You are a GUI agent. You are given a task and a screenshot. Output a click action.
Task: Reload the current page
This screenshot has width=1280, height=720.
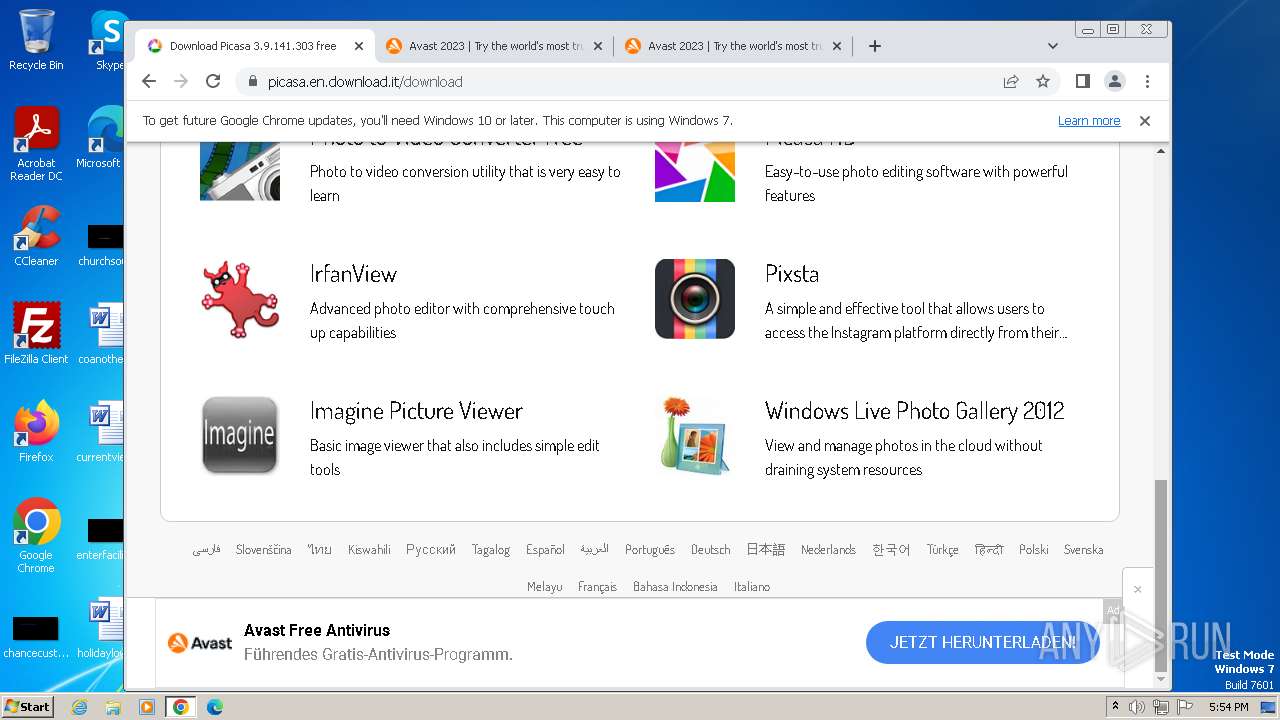(213, 81)
